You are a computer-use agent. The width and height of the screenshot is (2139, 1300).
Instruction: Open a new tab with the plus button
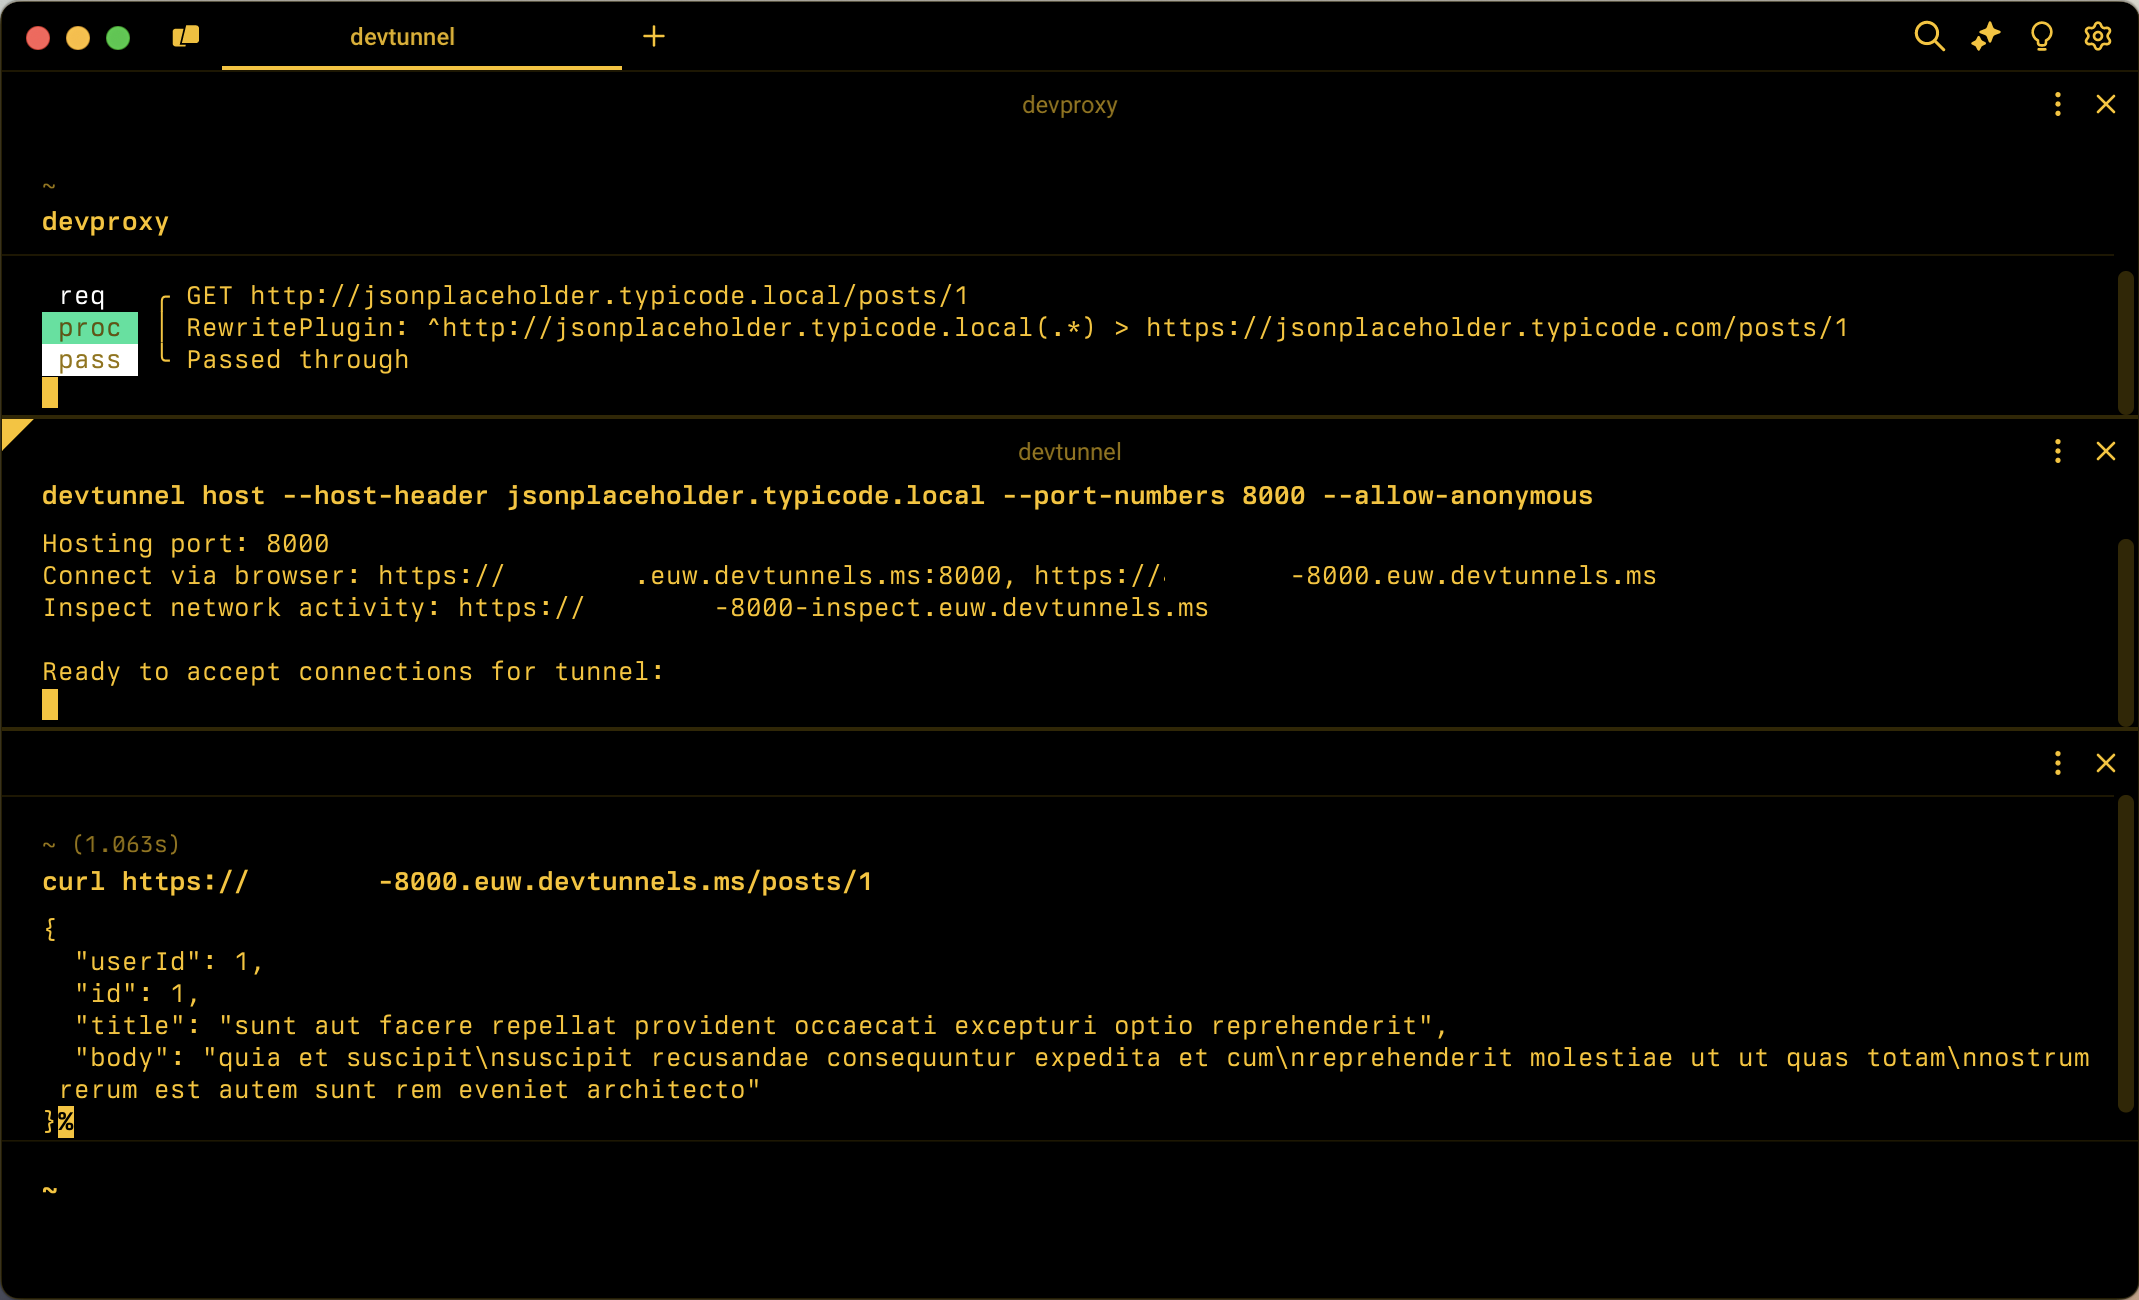654,36
